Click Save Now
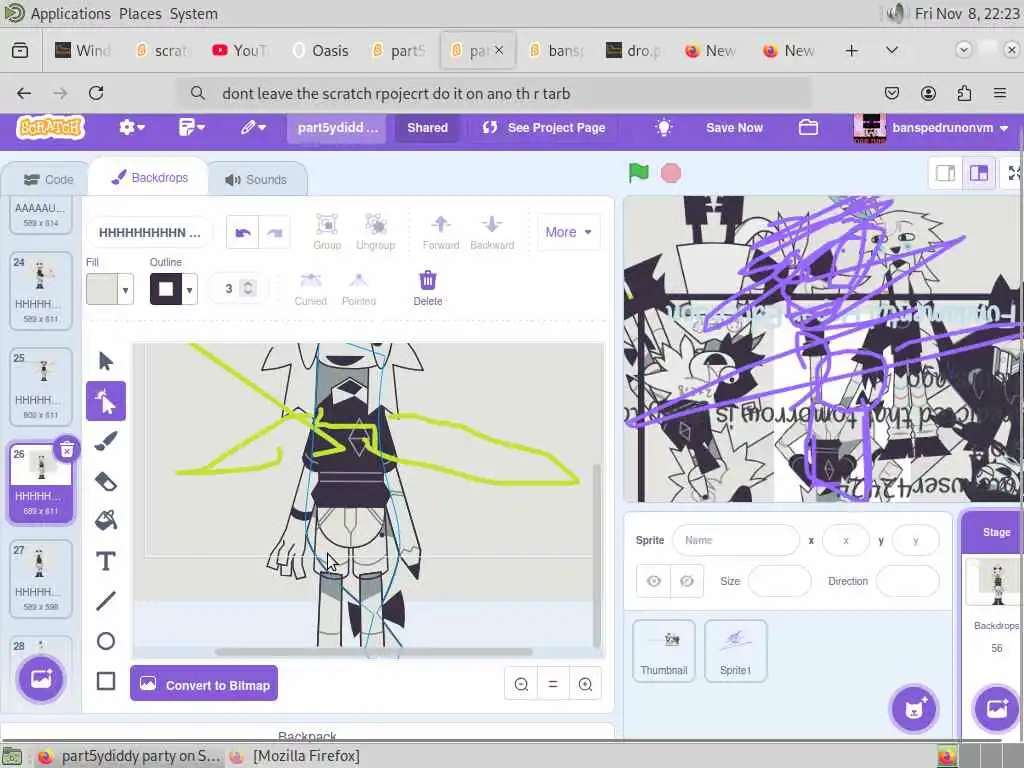The height and width of the screenshot is (768, 1024). [734, 127]
